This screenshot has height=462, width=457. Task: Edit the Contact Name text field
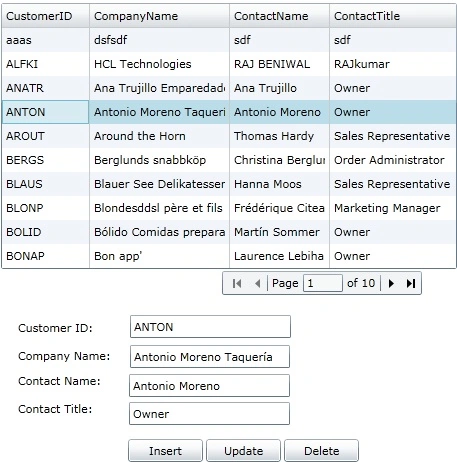209,386
